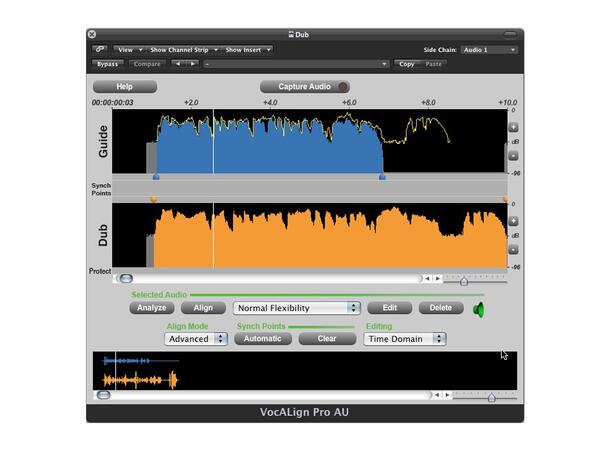Image resolution: width=610 pixels, height=450 pixels.
Task: Toggle the Bypass button
Action: click(107, 64)
